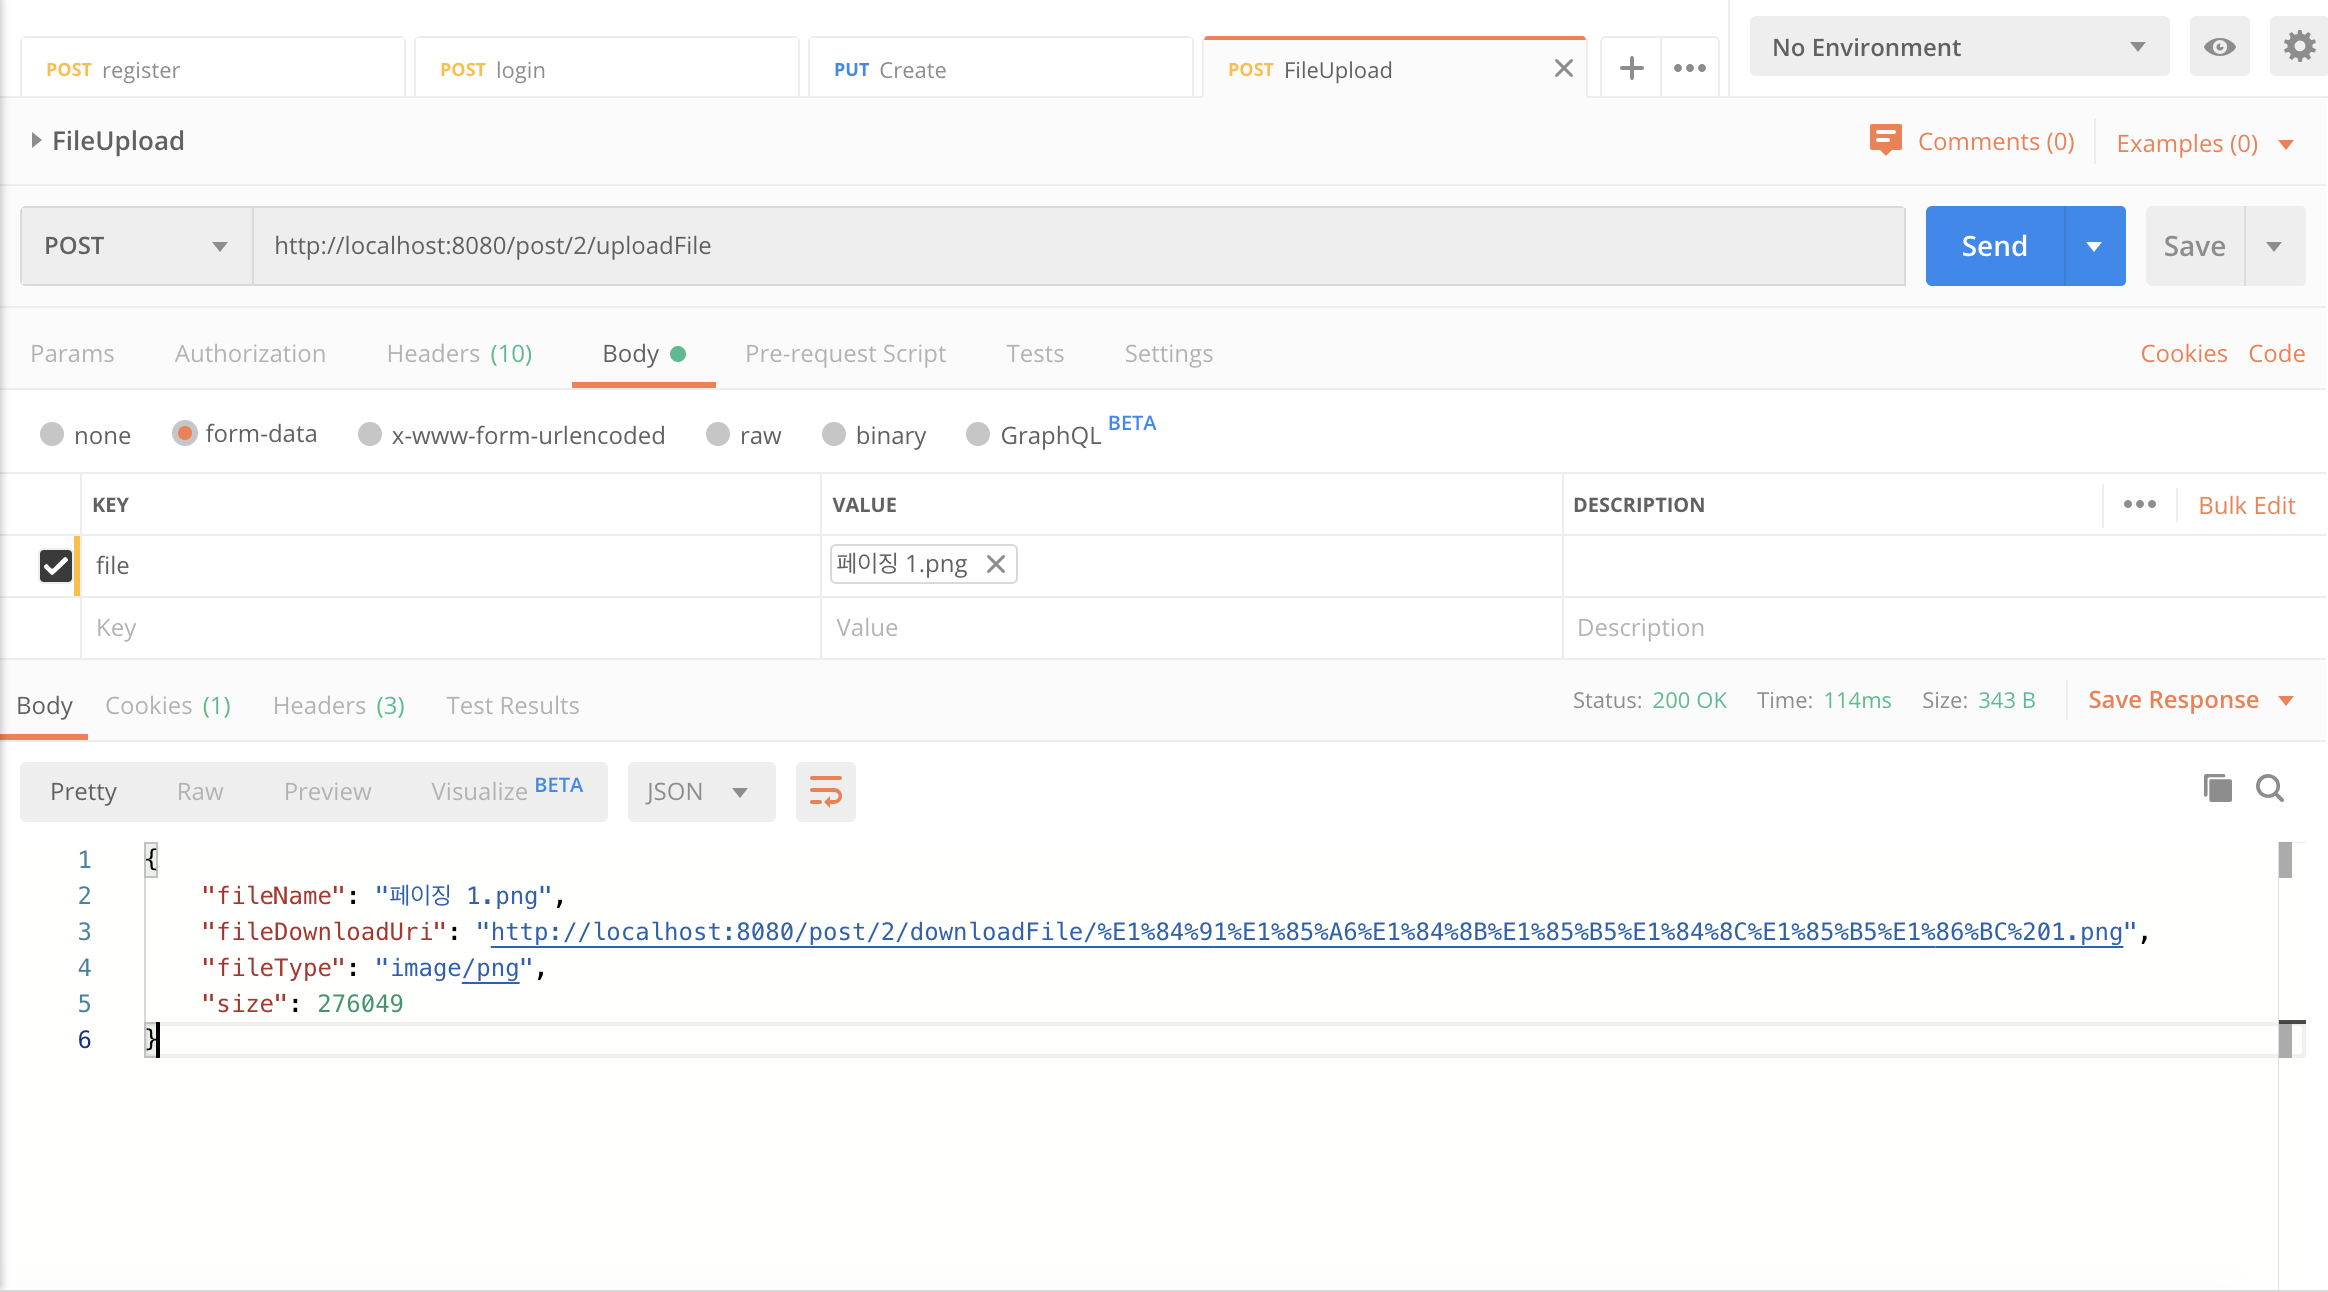Click the 343 B size value
2328x1292 pixels.
point(2007,700)
